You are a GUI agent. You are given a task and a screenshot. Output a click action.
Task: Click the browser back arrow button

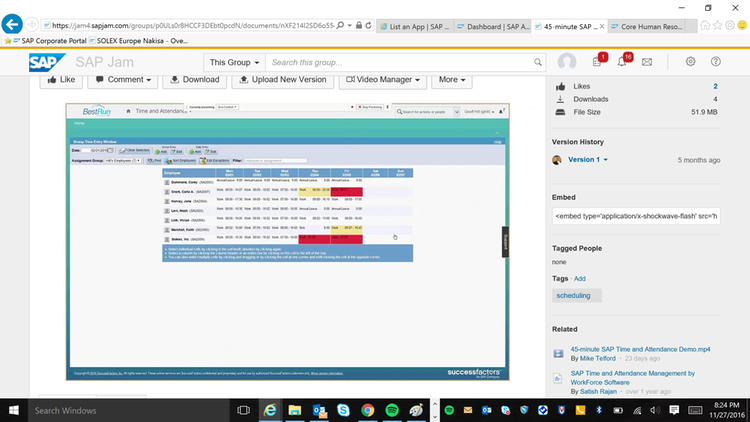coord(12,24)
